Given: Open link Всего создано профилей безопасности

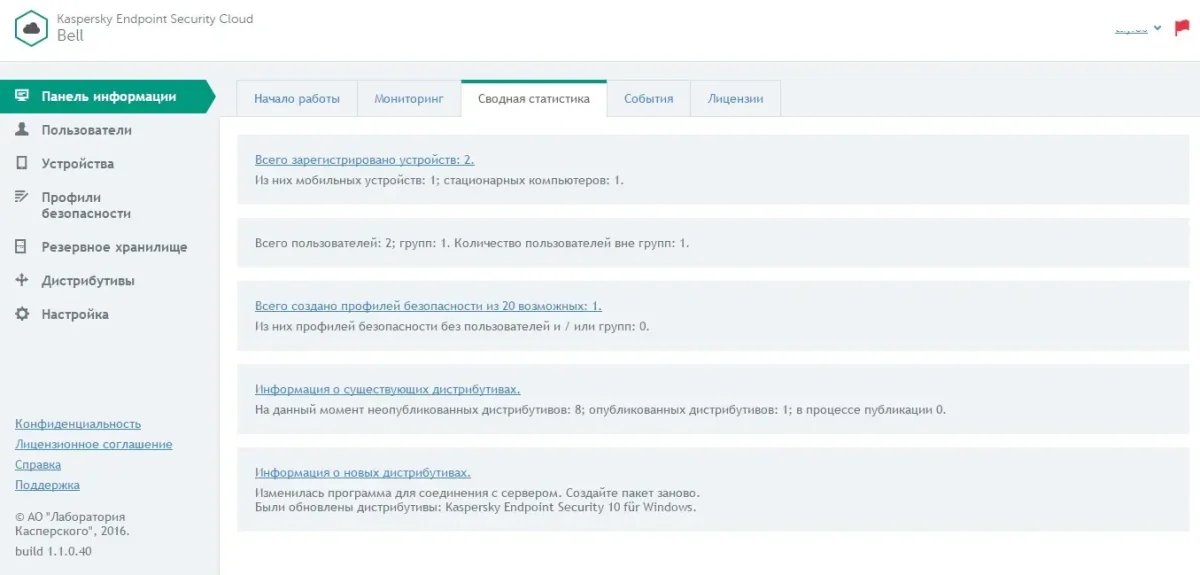Looking at the screenshot, I should pos(428,306).
